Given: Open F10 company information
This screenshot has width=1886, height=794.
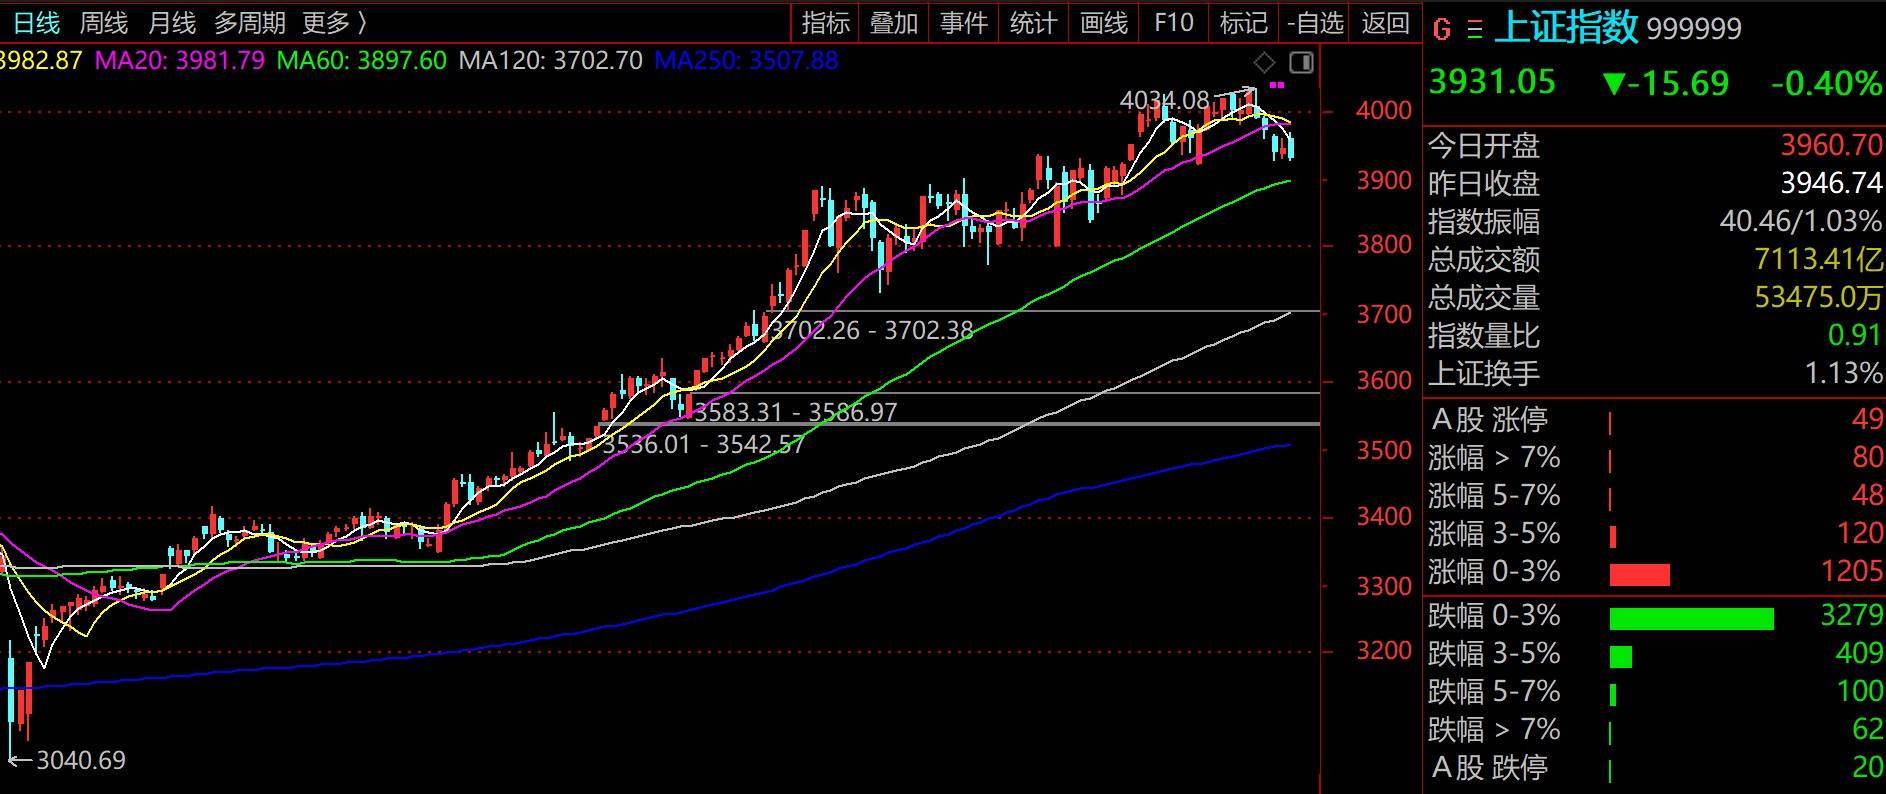Looking at the screenshot, I should [x=1173, y=22].
